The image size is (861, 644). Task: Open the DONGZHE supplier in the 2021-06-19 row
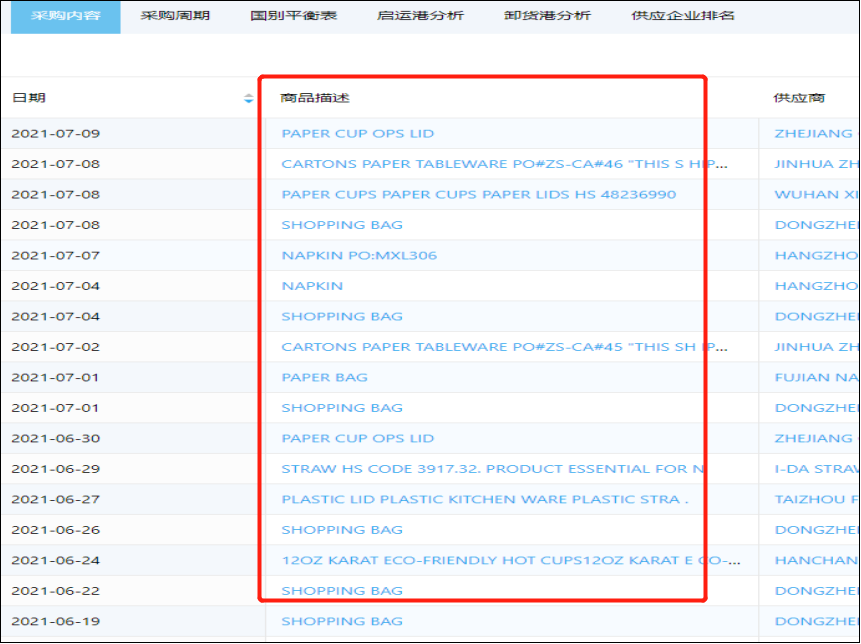(817, 621)
